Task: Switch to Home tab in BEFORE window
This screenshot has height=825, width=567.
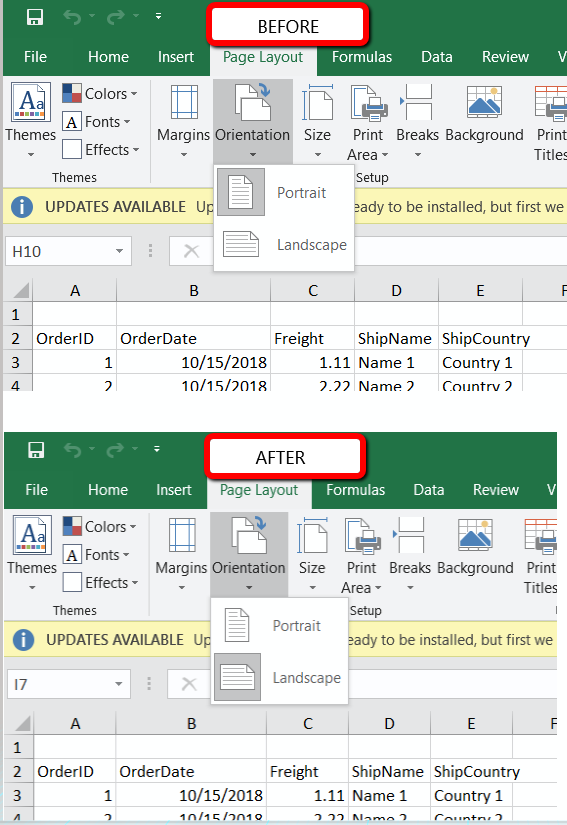Action: coord(108,57)
